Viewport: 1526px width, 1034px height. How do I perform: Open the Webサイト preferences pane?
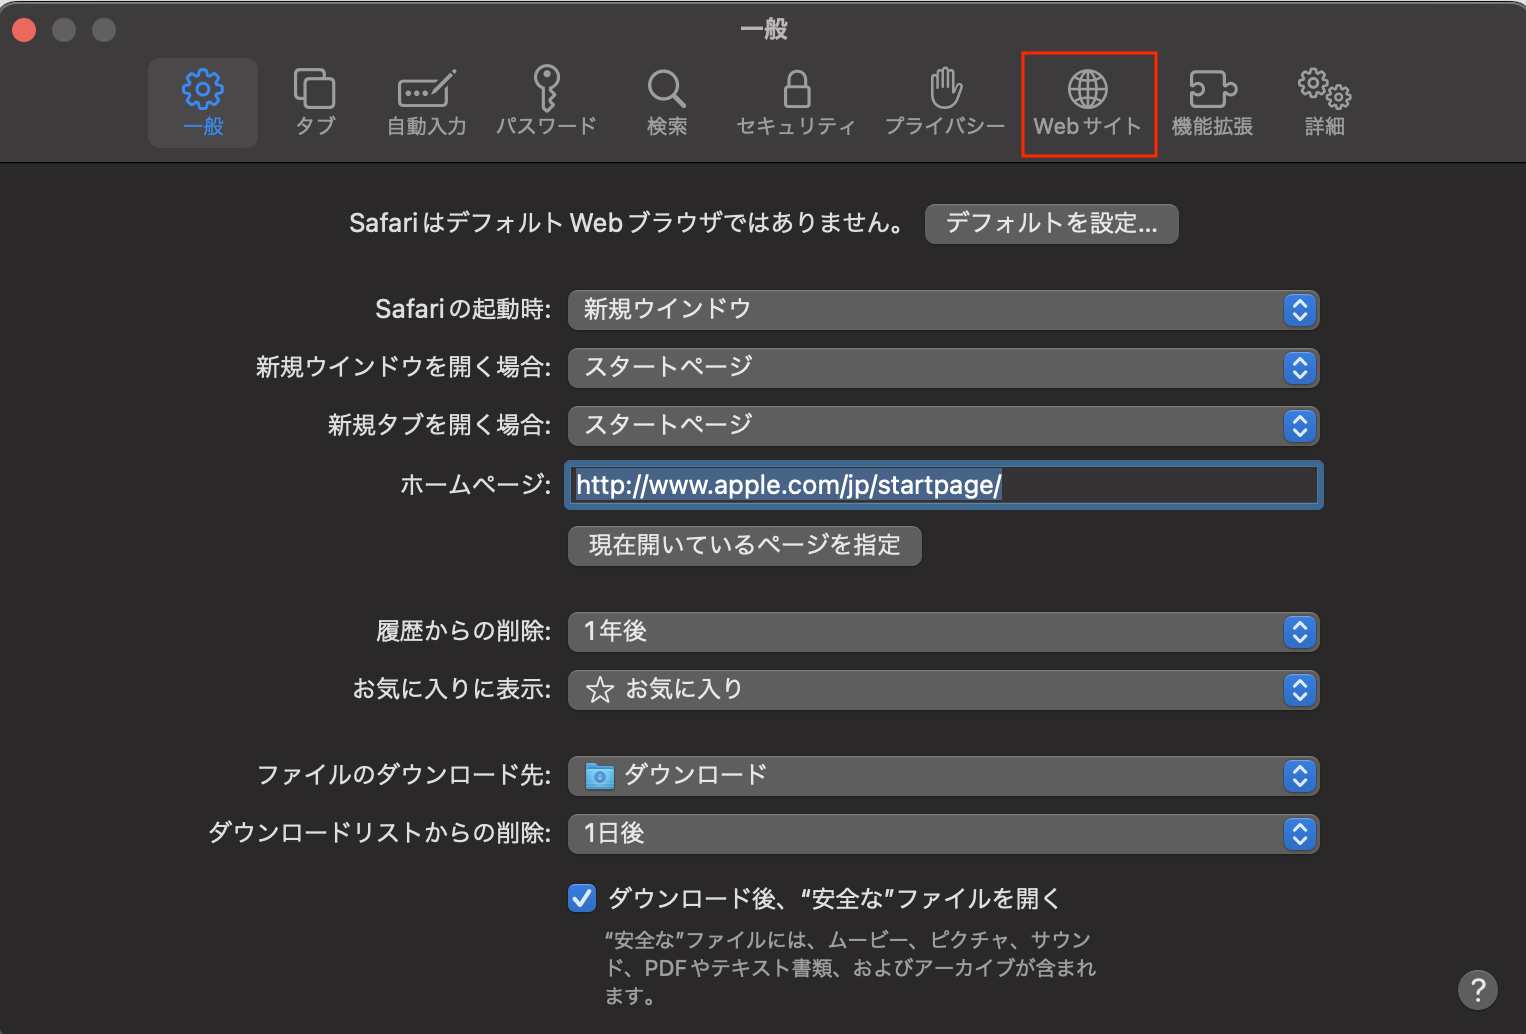[x=1088, y=103]
